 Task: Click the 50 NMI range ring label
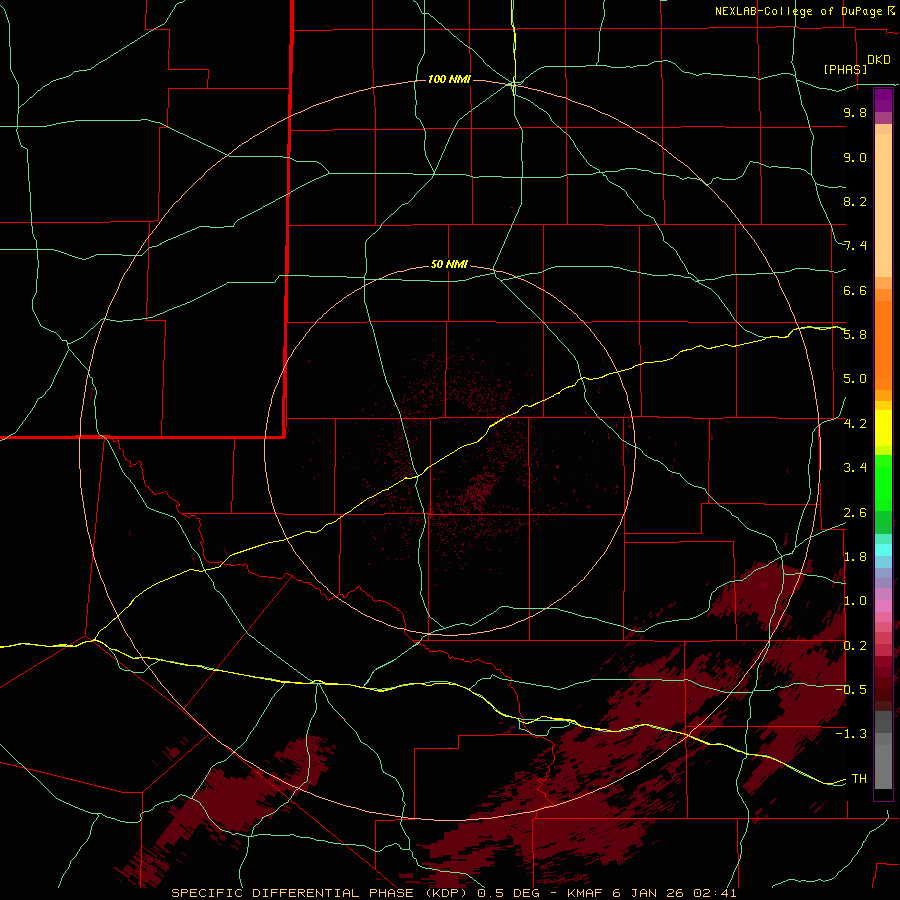point(449,264)
